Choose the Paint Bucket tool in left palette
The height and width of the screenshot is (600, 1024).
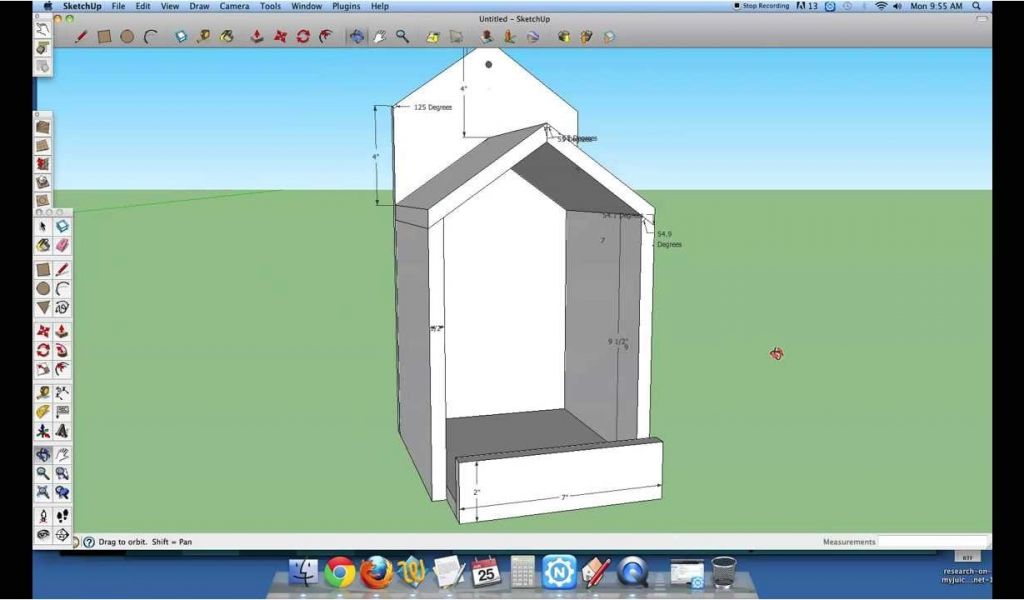[43, 246]
